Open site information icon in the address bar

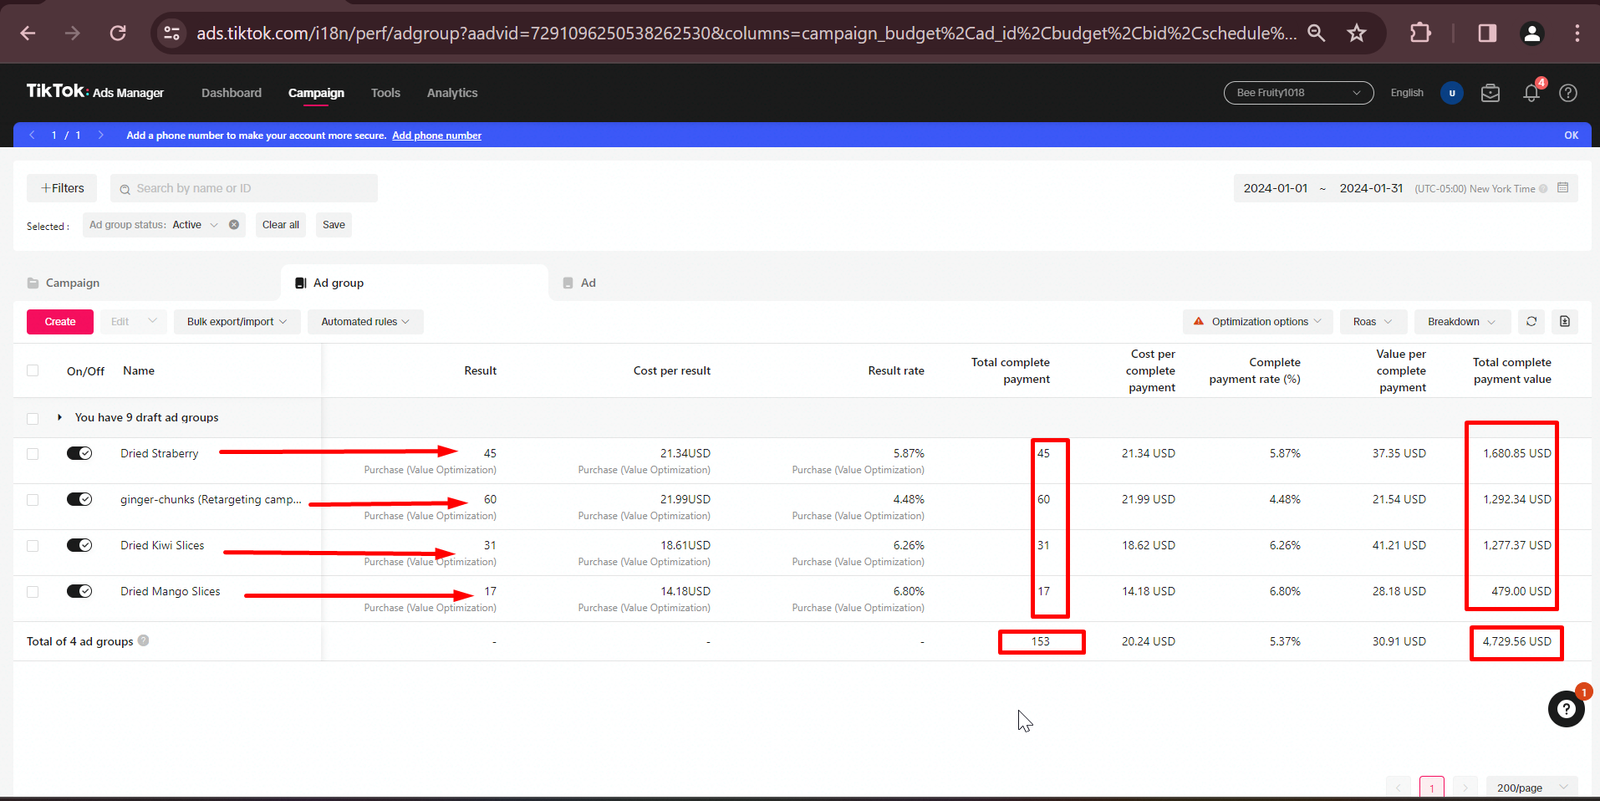[x=172, y=33]
